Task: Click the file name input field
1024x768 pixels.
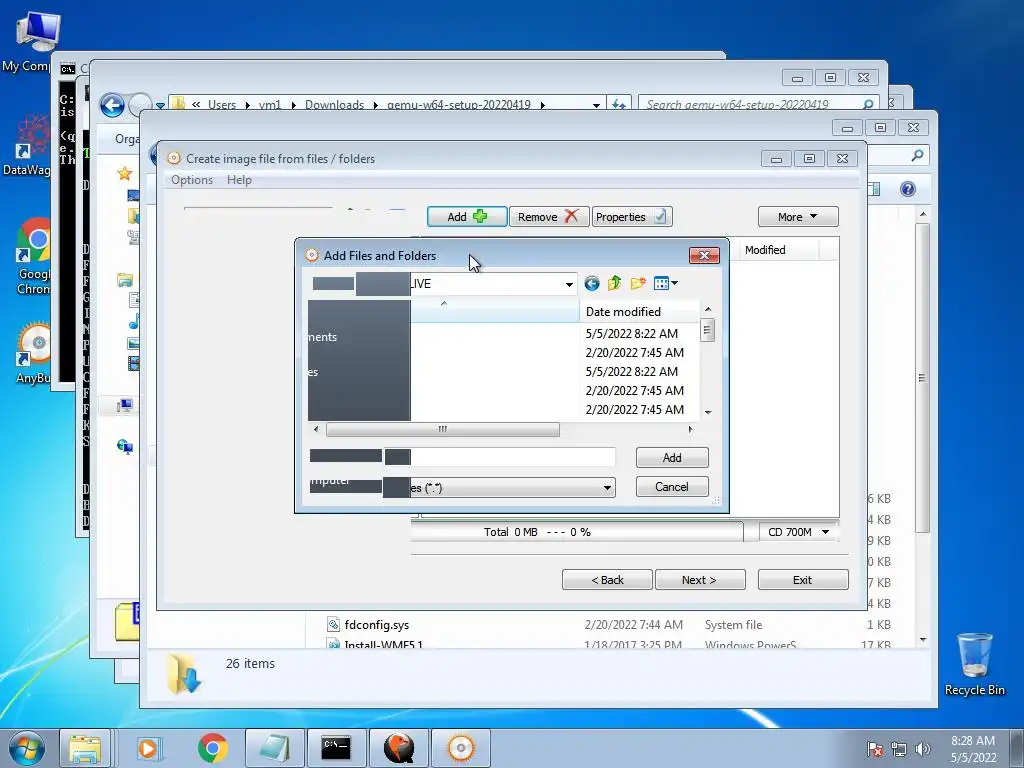Action: click(513, 457)
